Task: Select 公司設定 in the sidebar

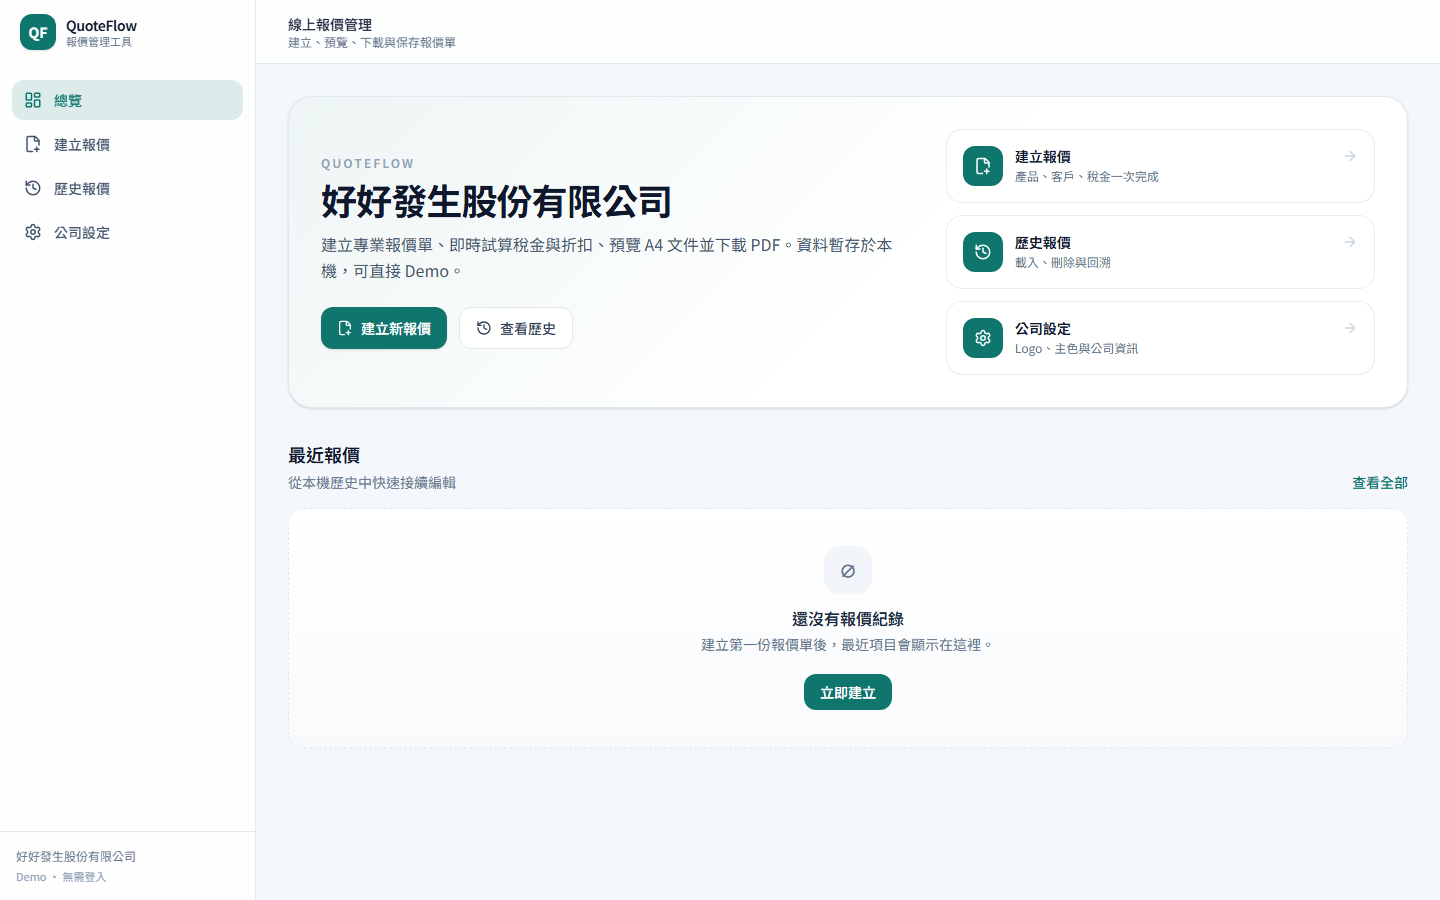Action: pyautogui.click(x=127, y=232)
